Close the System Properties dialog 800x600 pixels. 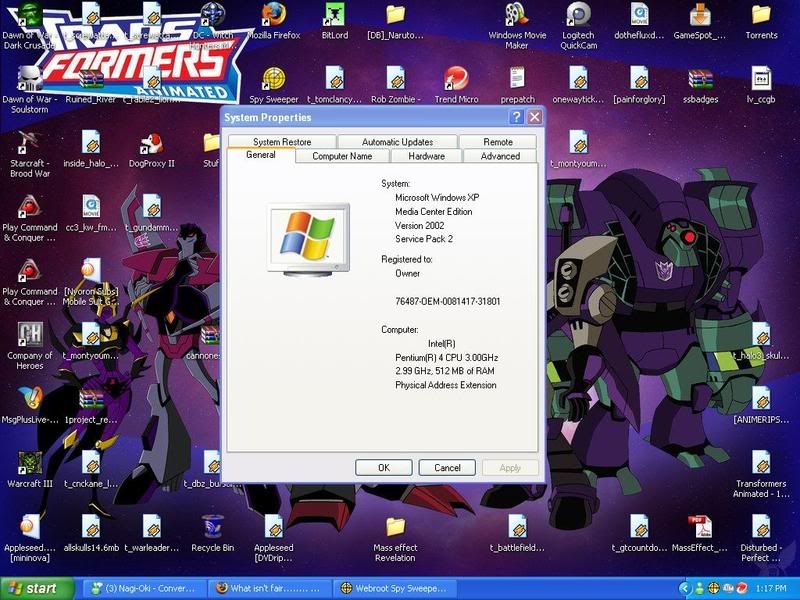click(534, 117)
